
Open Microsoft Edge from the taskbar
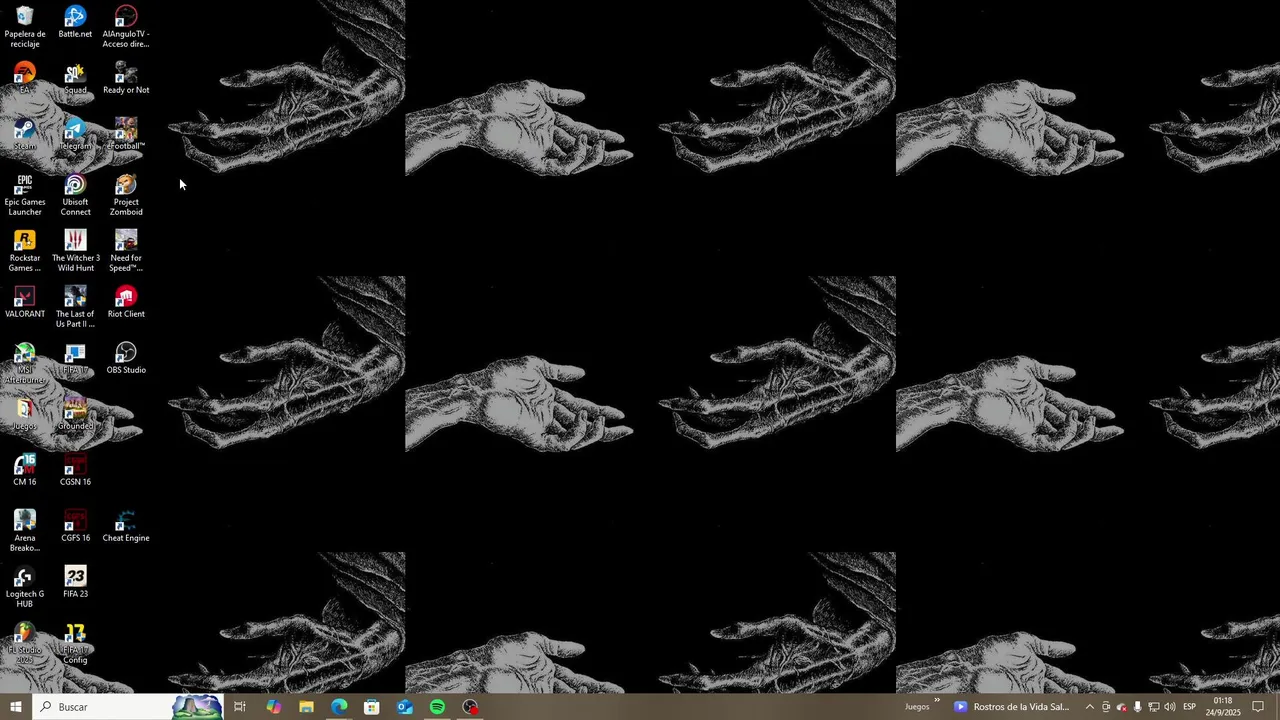point(339,707)
